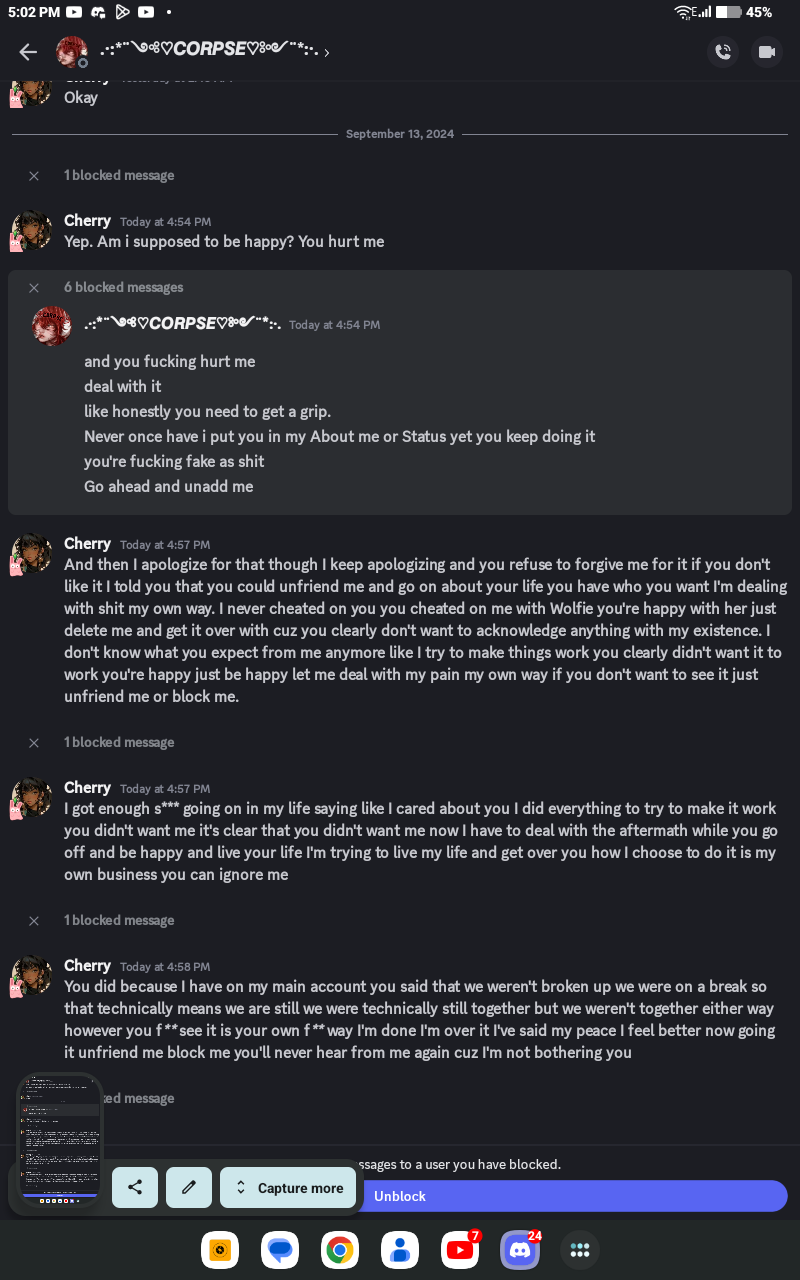Open YouTube from the taskbar
The image size is (800, 1280).
(x=460, y=1250)
